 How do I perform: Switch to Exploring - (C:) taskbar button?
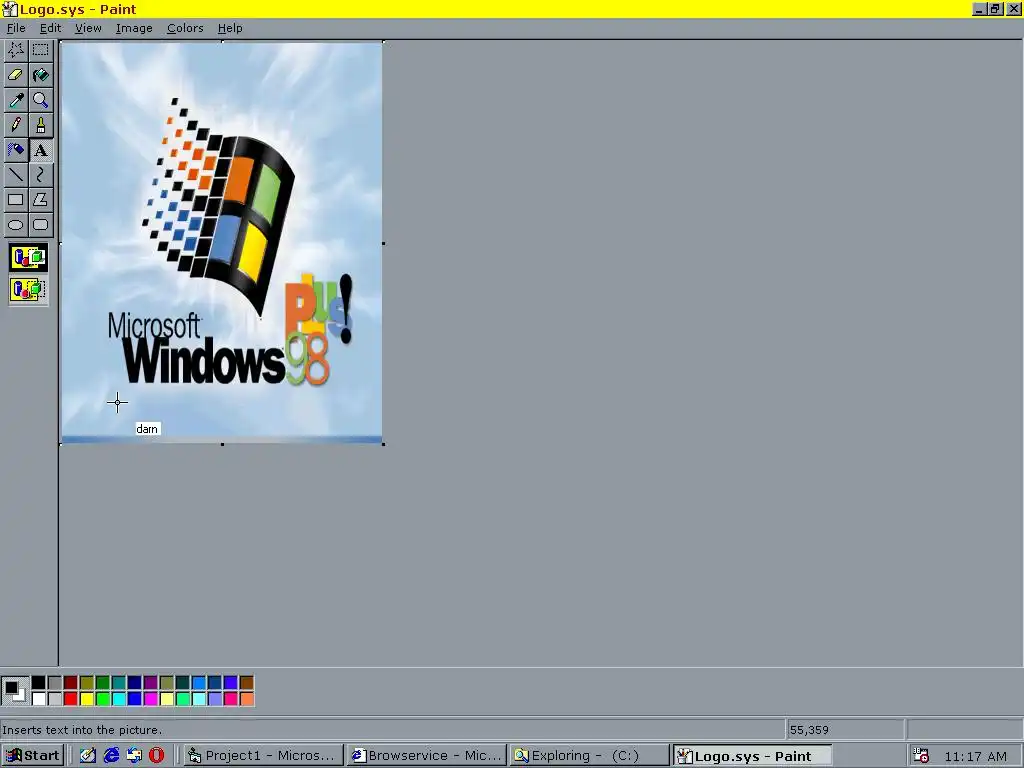coord(590,756)
